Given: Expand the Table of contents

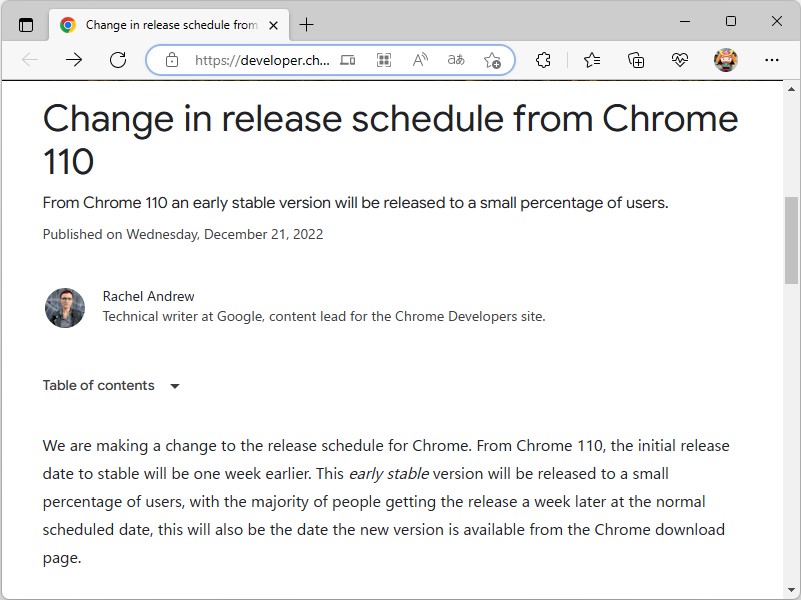Looking at the screenshot, I should 111,386.
